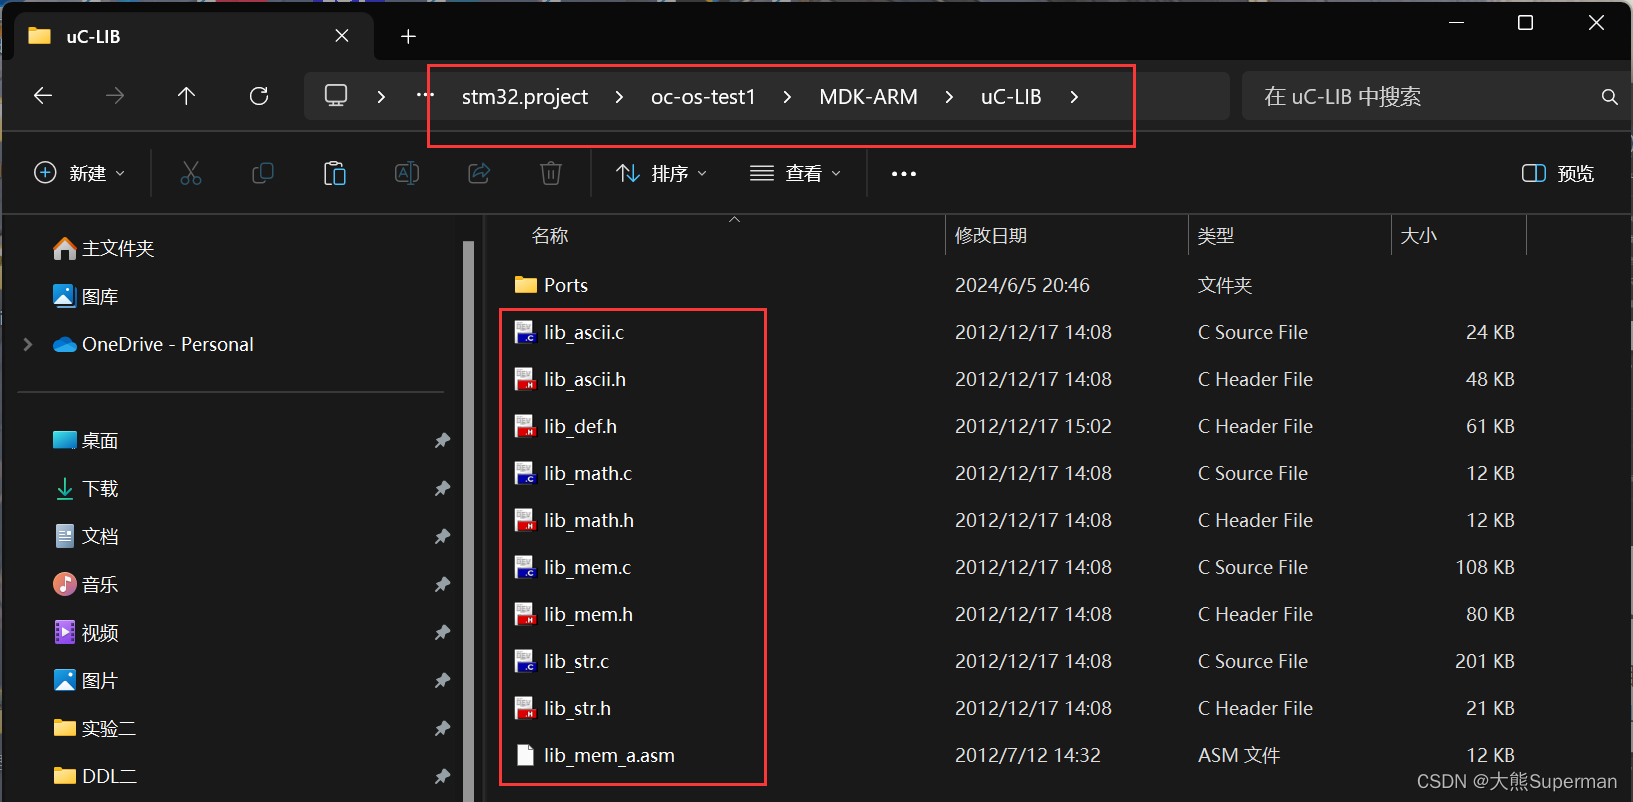This screenshot has width=1633, height=802.
Task: Open Gallery in navigation pane
Action: coord(85,296)
